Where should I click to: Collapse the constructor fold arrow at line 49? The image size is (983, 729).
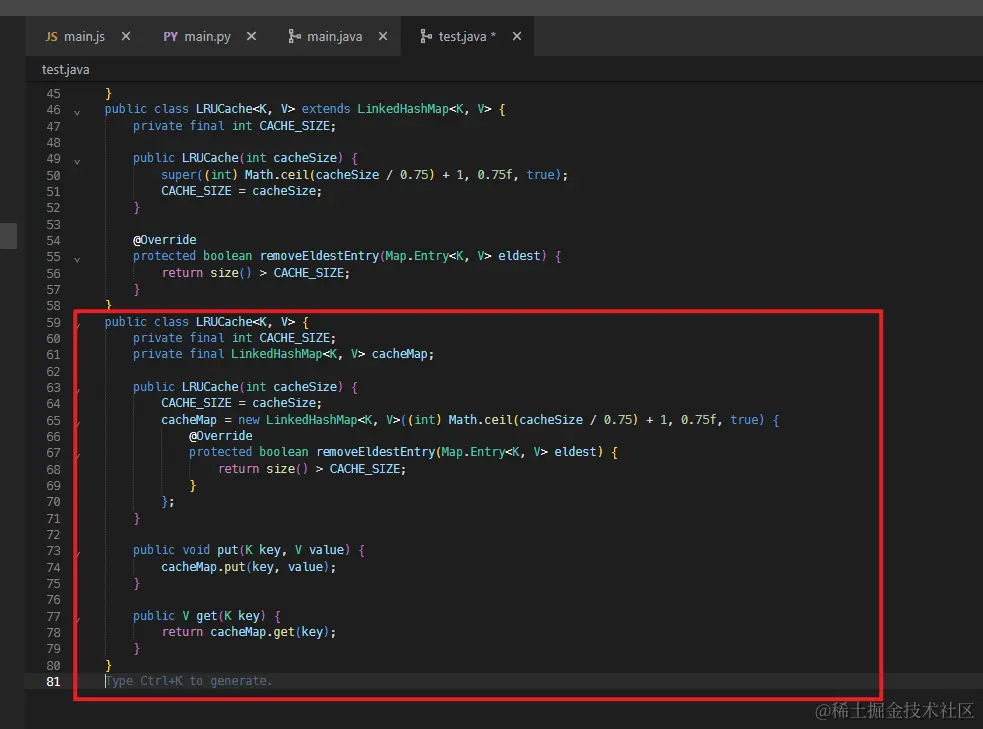[77, 162]
